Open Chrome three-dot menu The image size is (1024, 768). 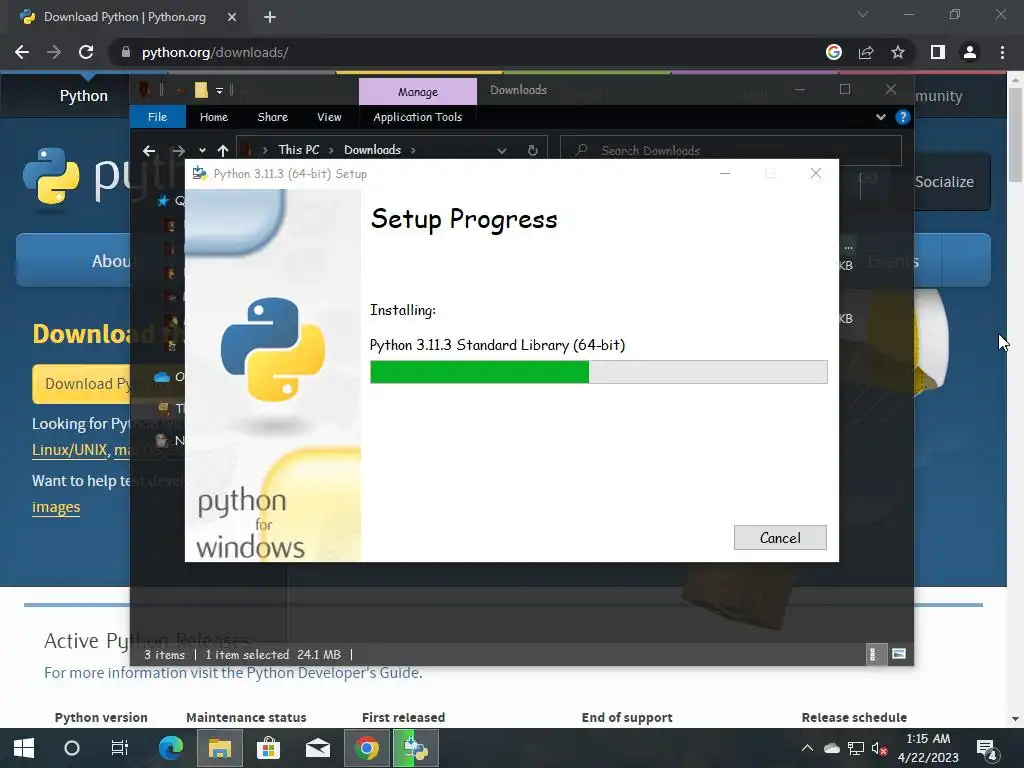(1002, 52)
